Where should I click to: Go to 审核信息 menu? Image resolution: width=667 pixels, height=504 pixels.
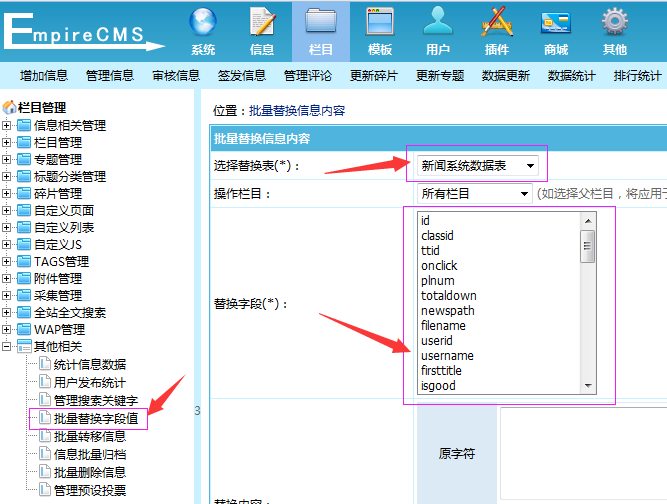click(176, 76)
